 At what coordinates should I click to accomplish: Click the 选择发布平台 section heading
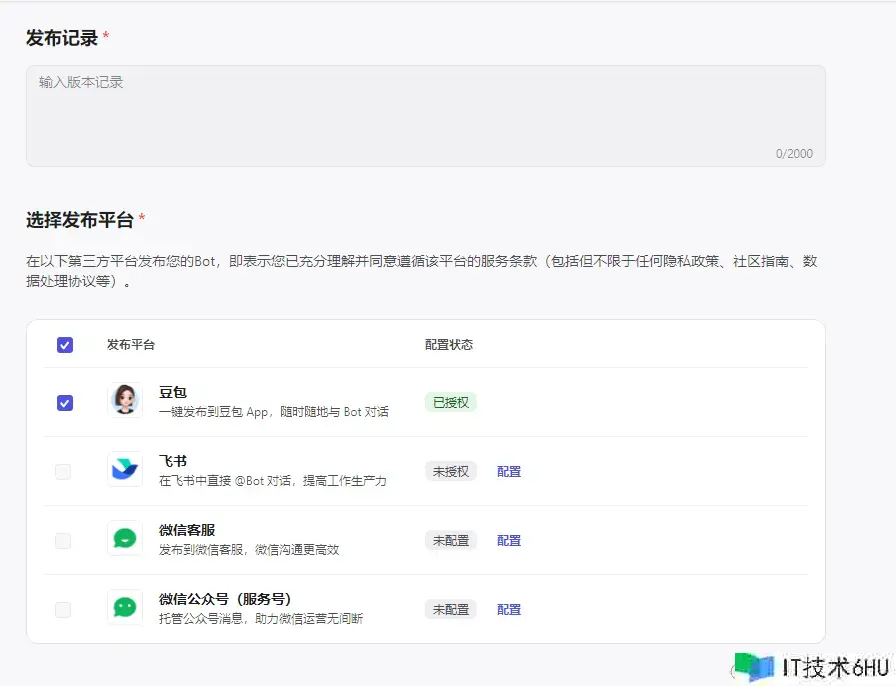(80, 220)
